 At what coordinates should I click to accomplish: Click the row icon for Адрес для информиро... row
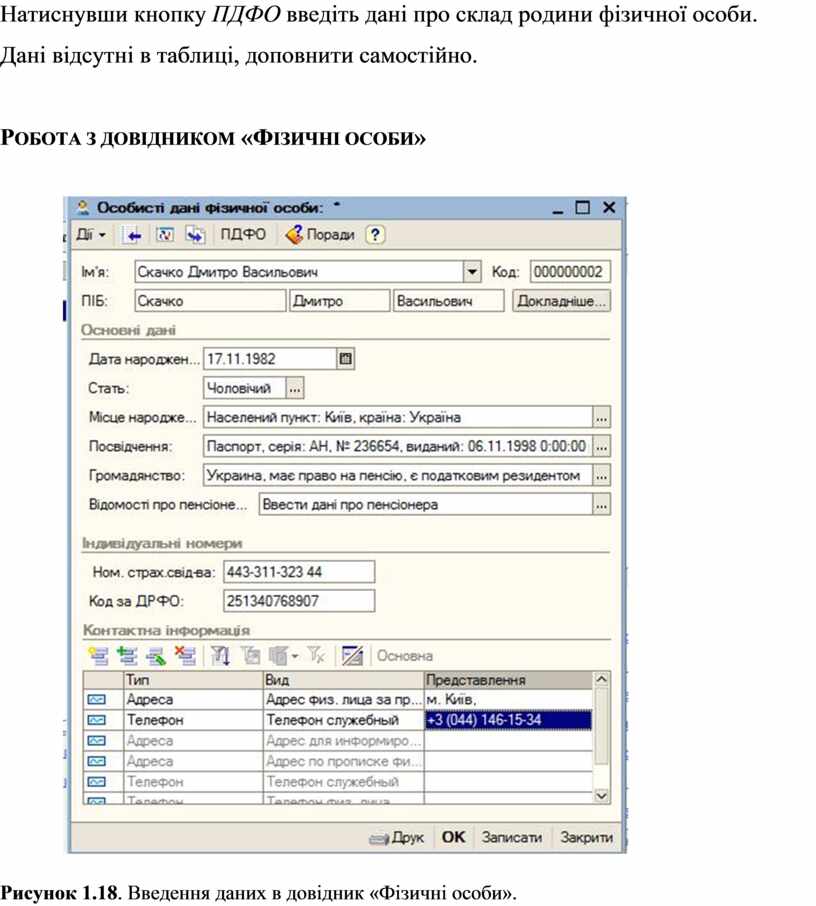point(97,741)
